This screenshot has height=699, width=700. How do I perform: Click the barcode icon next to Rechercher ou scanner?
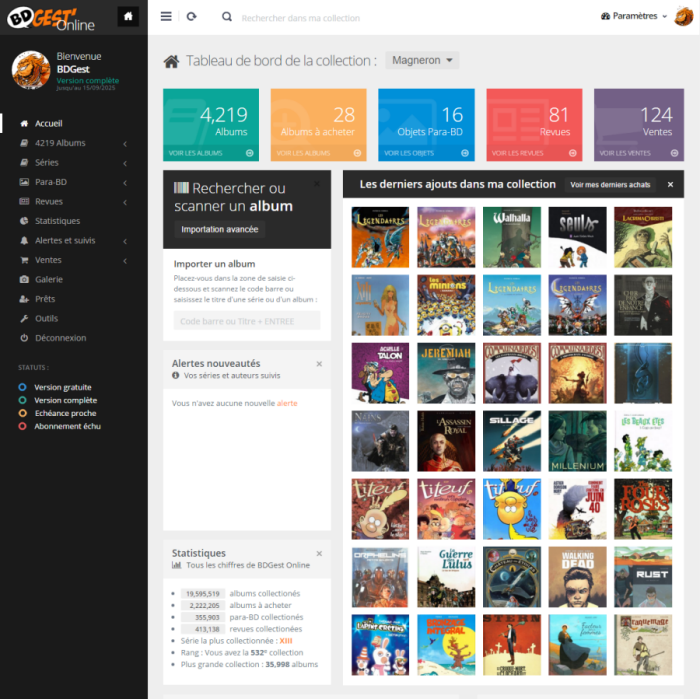click(x=181, y=187)
